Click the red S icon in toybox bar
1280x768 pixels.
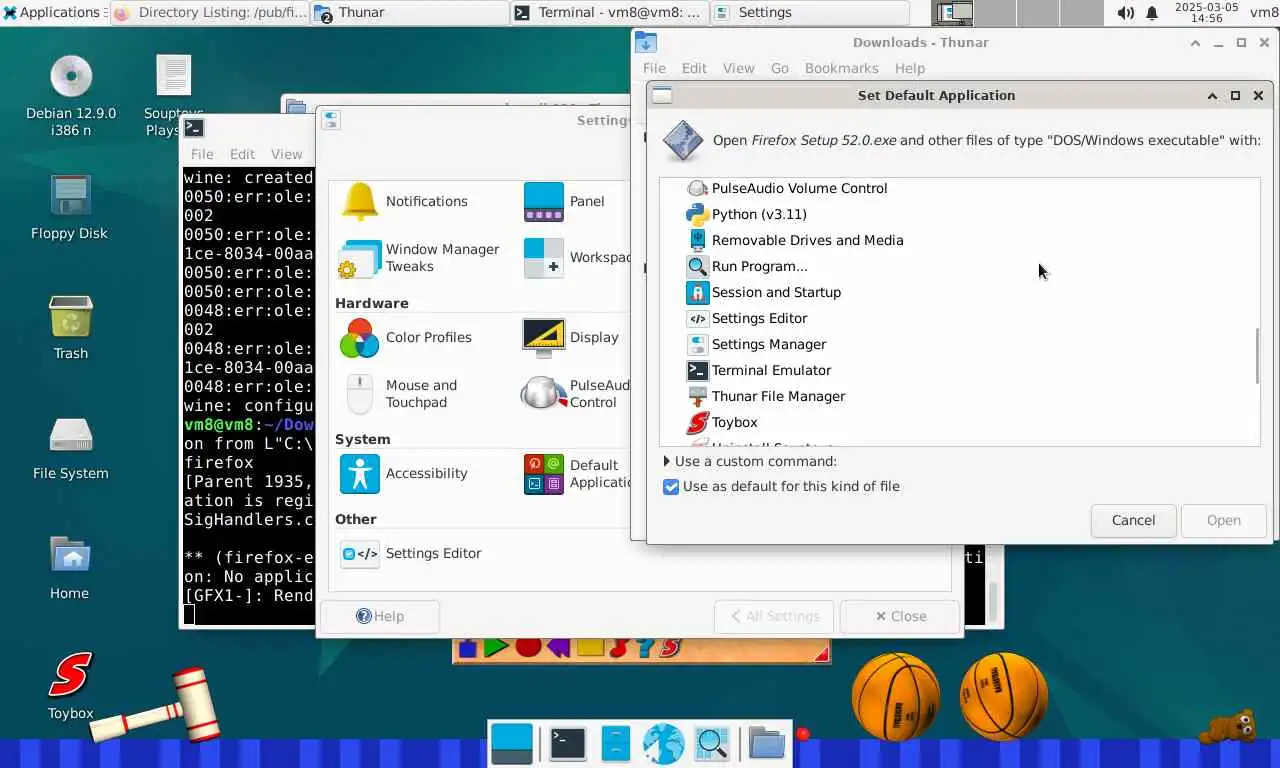tap(671, 647)
